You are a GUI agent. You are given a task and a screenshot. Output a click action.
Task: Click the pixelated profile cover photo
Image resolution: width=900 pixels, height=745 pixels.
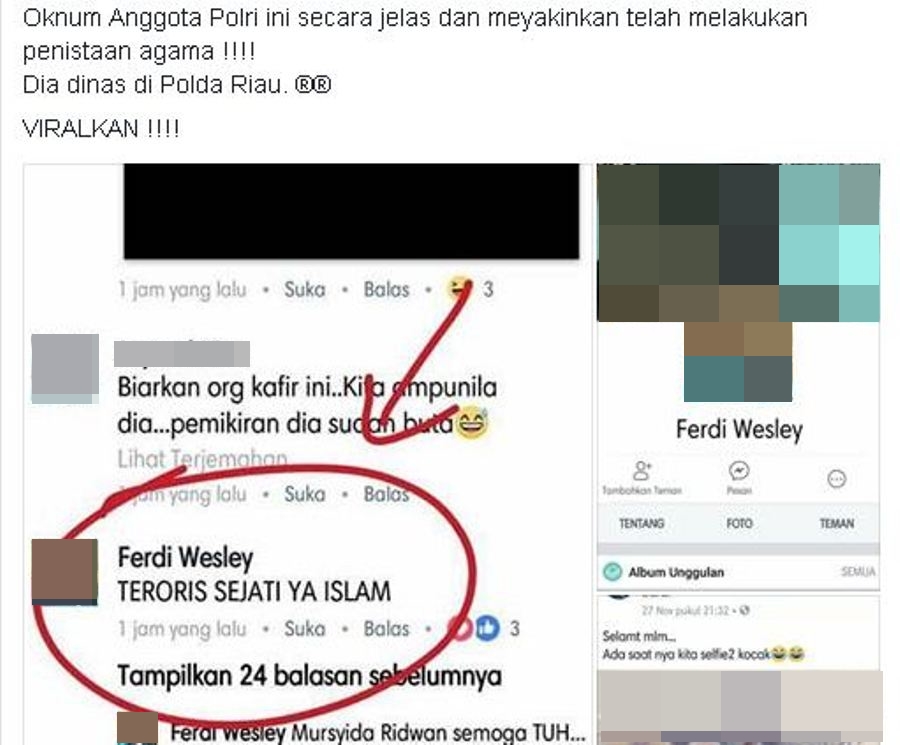coord(738,242)
